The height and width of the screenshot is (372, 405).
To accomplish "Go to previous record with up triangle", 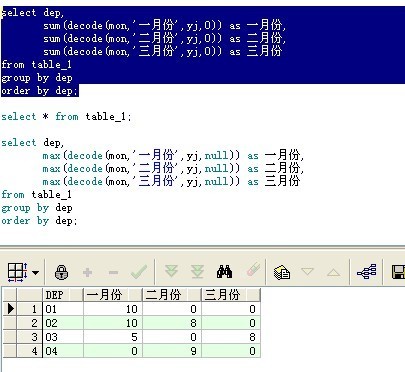I will coord(333,273).
